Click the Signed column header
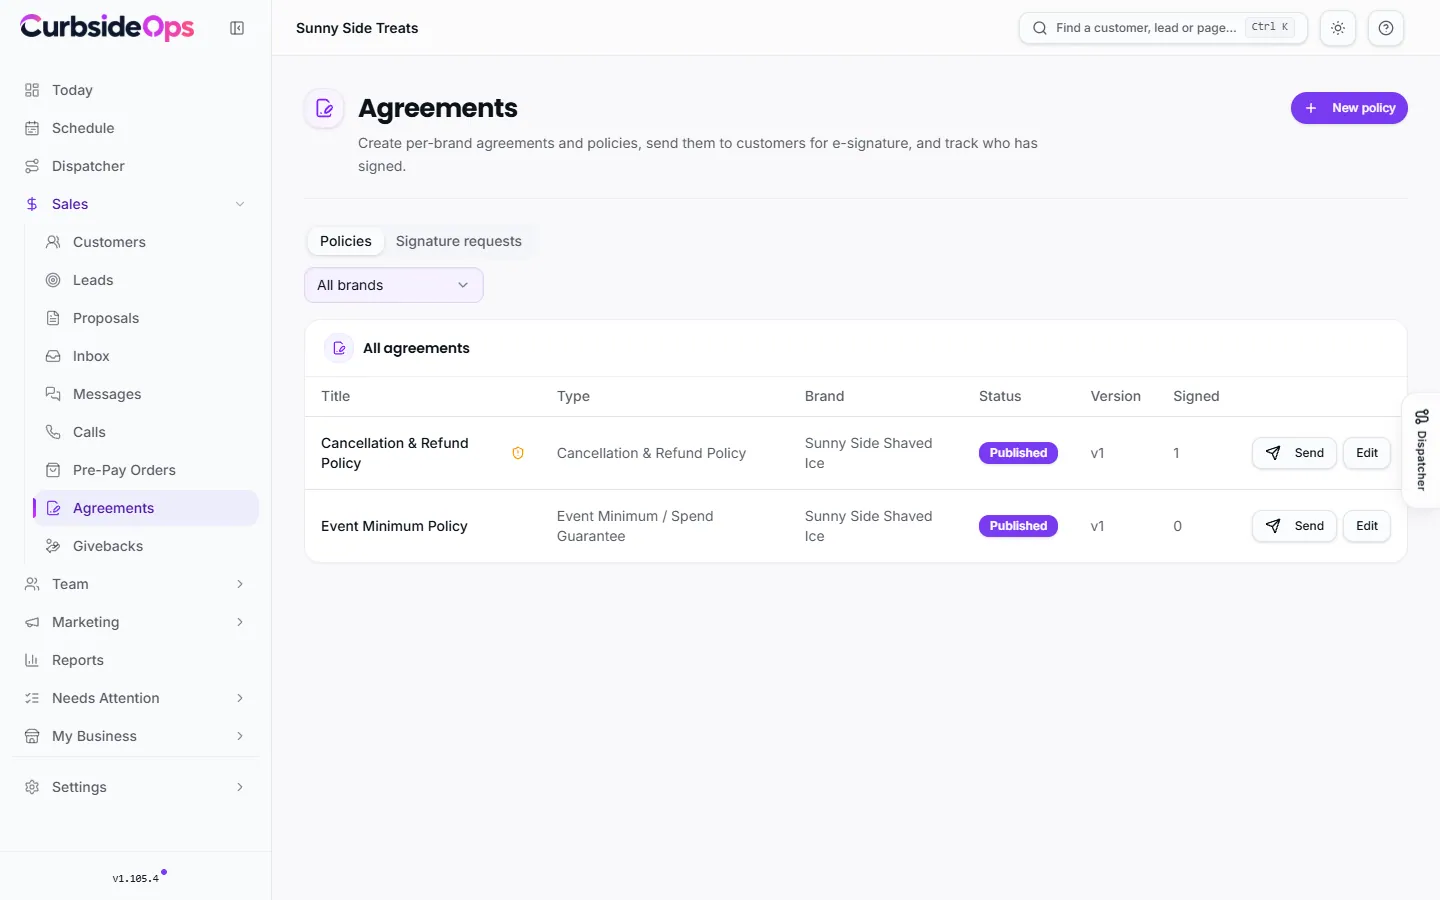The width and height of the screenshot is (1440, 900). pos(1196,396)
